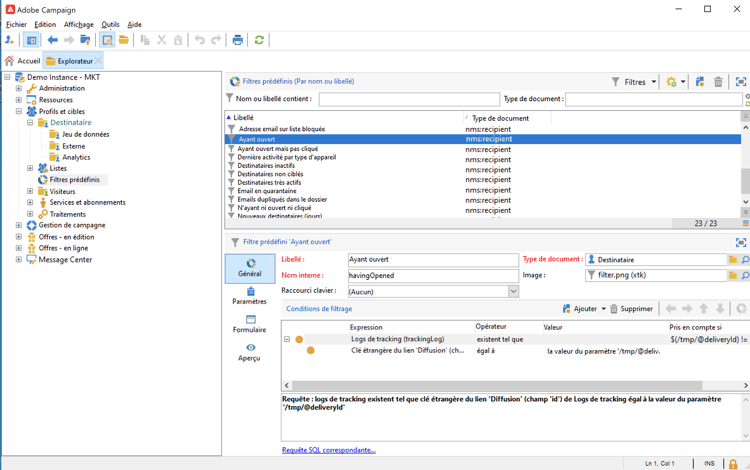Screen dimensions: 750x470
Task: Maximize the filter detail pane
Action: 740,242
